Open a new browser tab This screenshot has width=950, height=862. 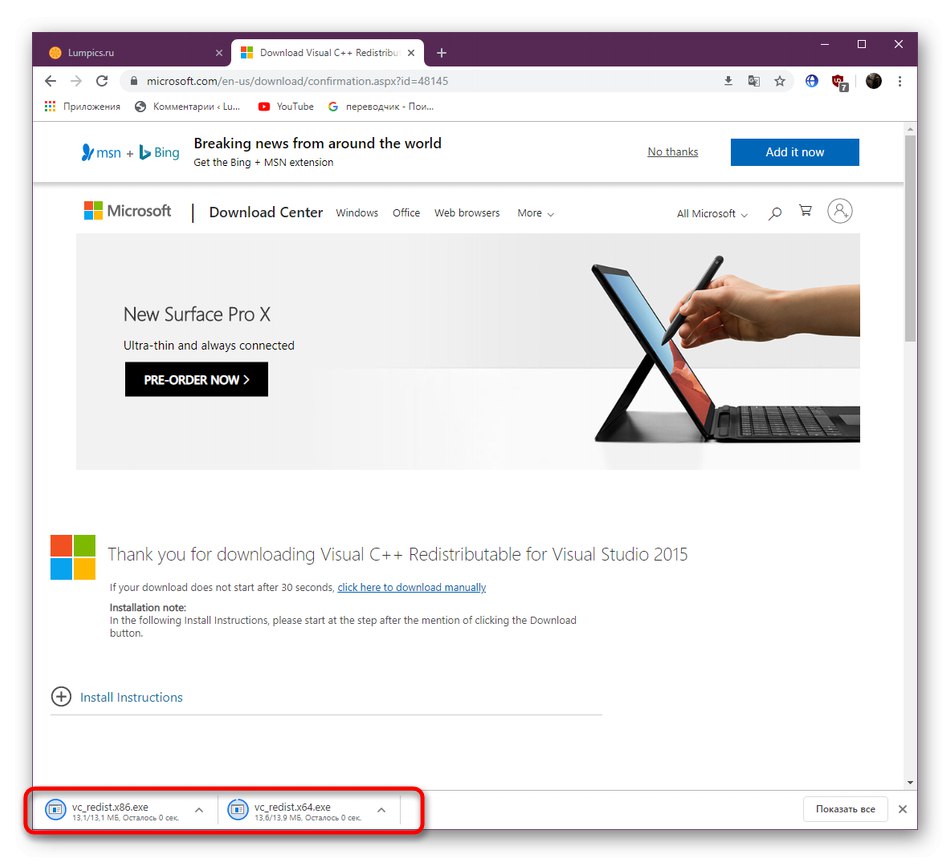[x=442, y=53]
